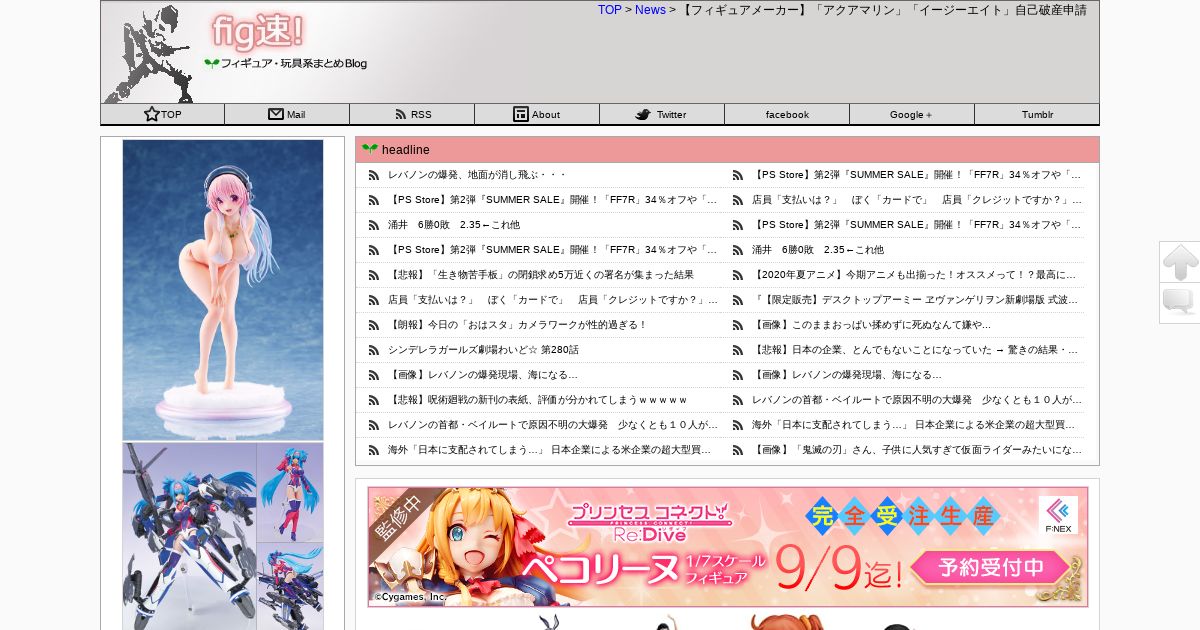Click the fig速! site logo
This screenshot has height=630, width=1200.
tap(258, 32)
